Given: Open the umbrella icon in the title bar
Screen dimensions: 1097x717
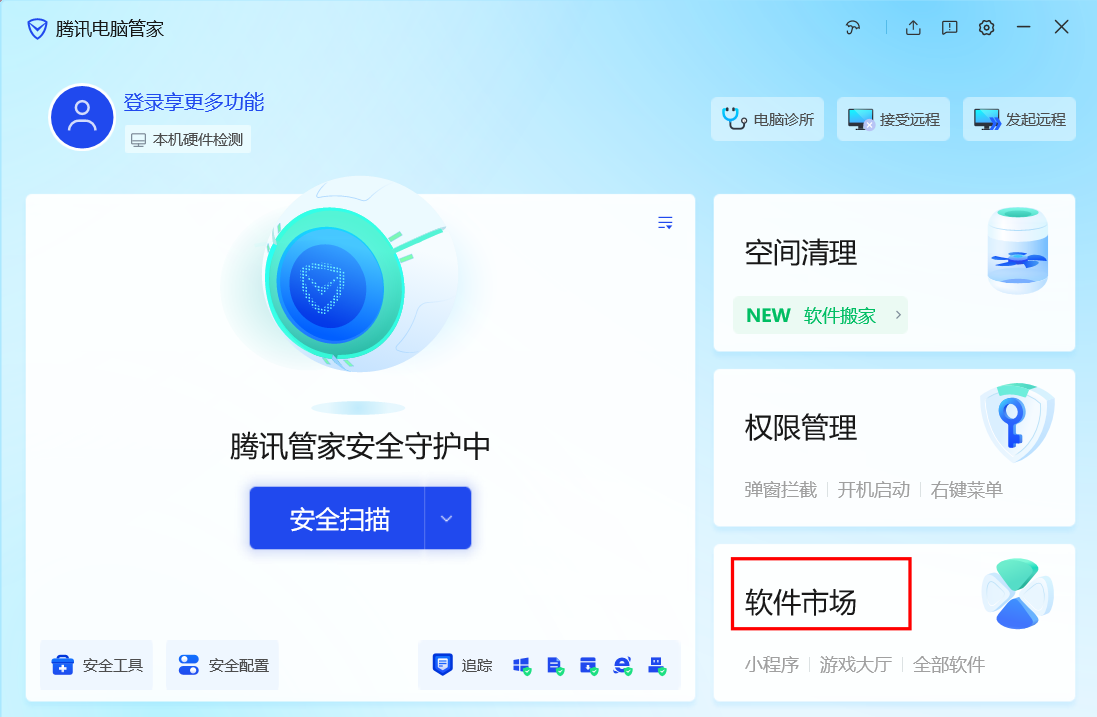Looking at the screenshot, I should [x=853, y=27].
